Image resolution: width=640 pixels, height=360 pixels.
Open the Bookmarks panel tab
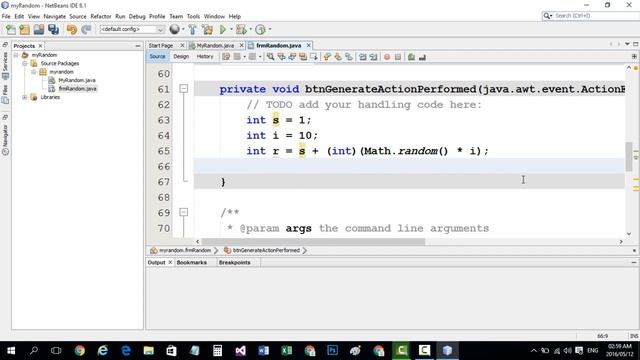point(191,262)
